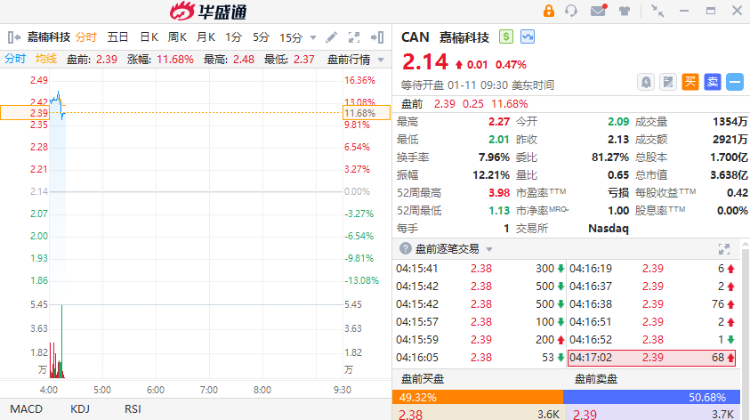Toggle the 分时 line display in the legend
The image size is (750, 420).
pyautogui.click(x=15, y=59)
